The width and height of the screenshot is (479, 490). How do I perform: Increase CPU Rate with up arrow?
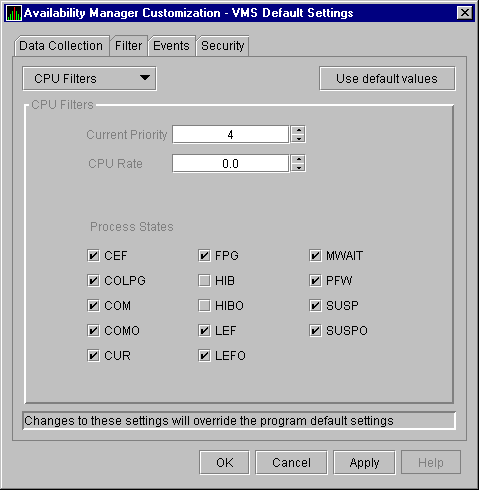[298, 159]
